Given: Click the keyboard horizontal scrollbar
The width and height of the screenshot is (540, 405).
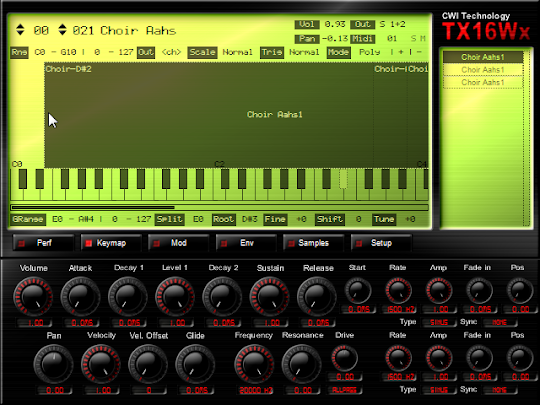Looking at the screenshot, I should [x=219, y=207].
